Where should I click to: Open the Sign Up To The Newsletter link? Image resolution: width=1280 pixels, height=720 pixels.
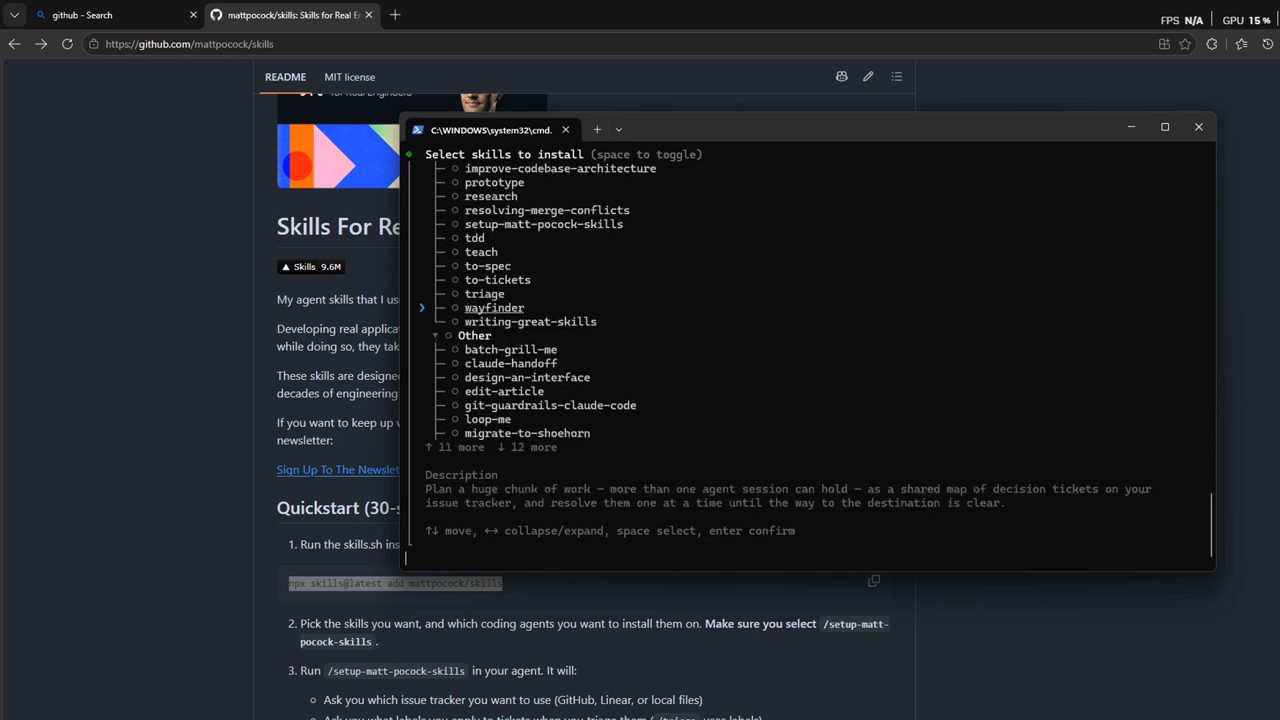point(338,470)
